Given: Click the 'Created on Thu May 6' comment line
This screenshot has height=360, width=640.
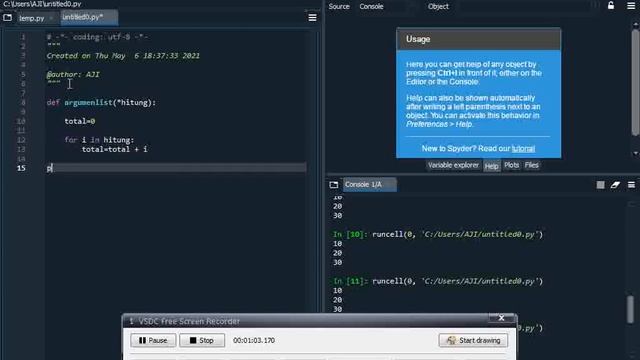Looking at the screenshot, I should [x=123, y=56].
